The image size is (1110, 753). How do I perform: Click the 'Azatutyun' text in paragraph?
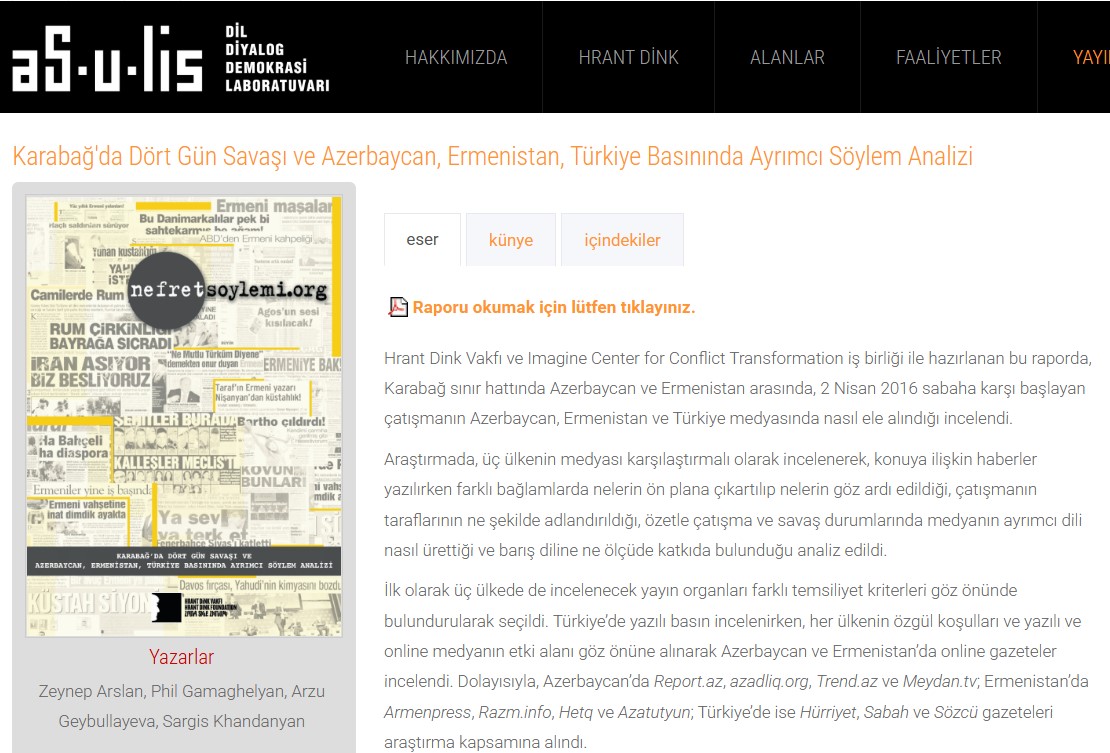coord(653,712)
